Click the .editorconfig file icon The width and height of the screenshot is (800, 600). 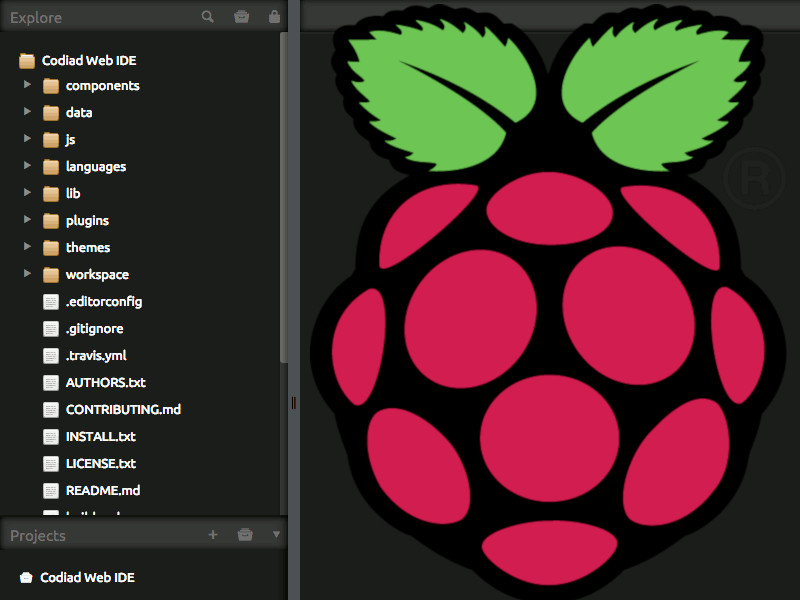51,302
